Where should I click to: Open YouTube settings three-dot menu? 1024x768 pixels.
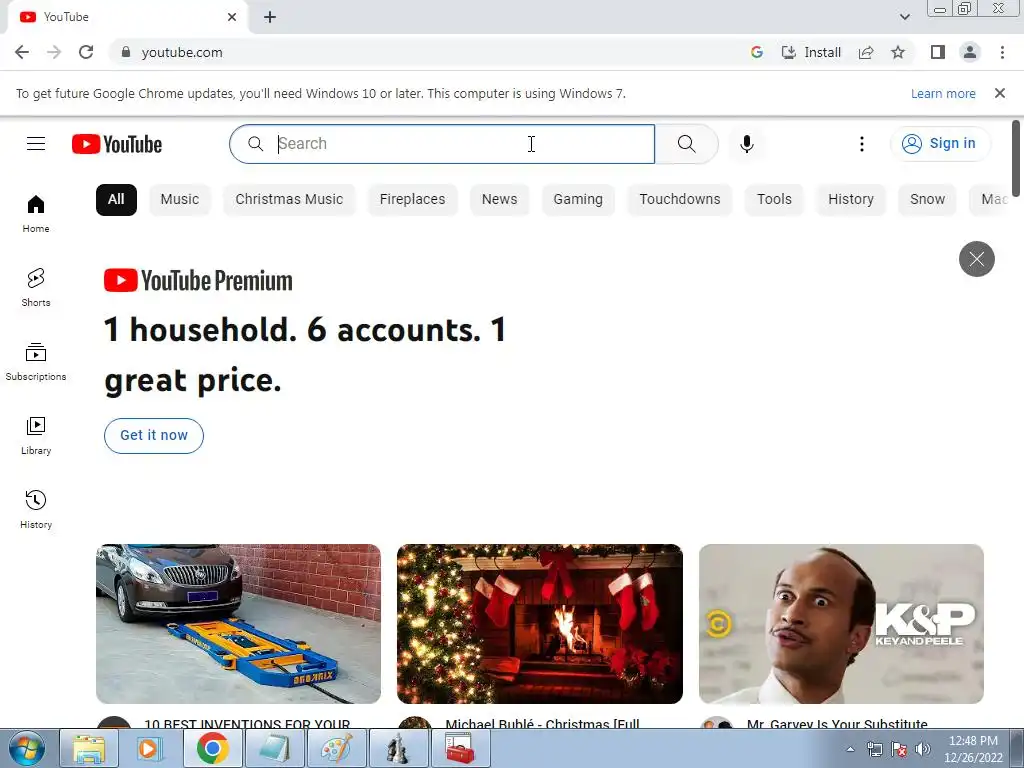pos(861,144)
